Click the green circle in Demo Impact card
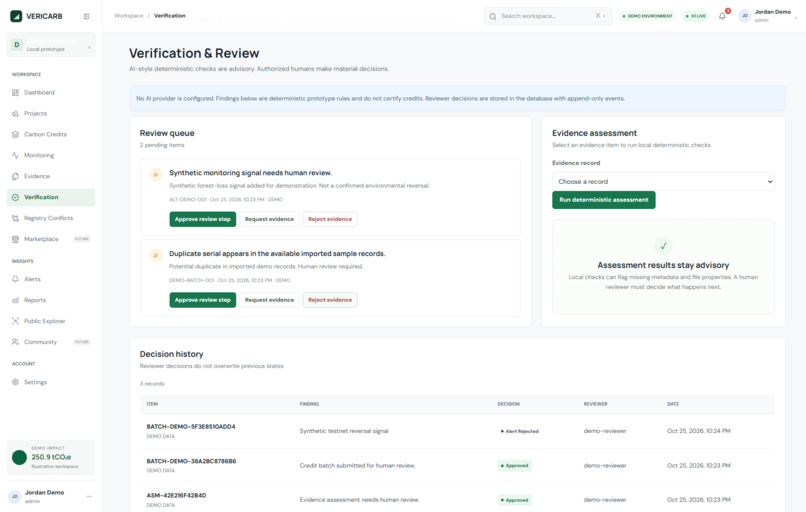806x512 pixels. tap(20, 458)
